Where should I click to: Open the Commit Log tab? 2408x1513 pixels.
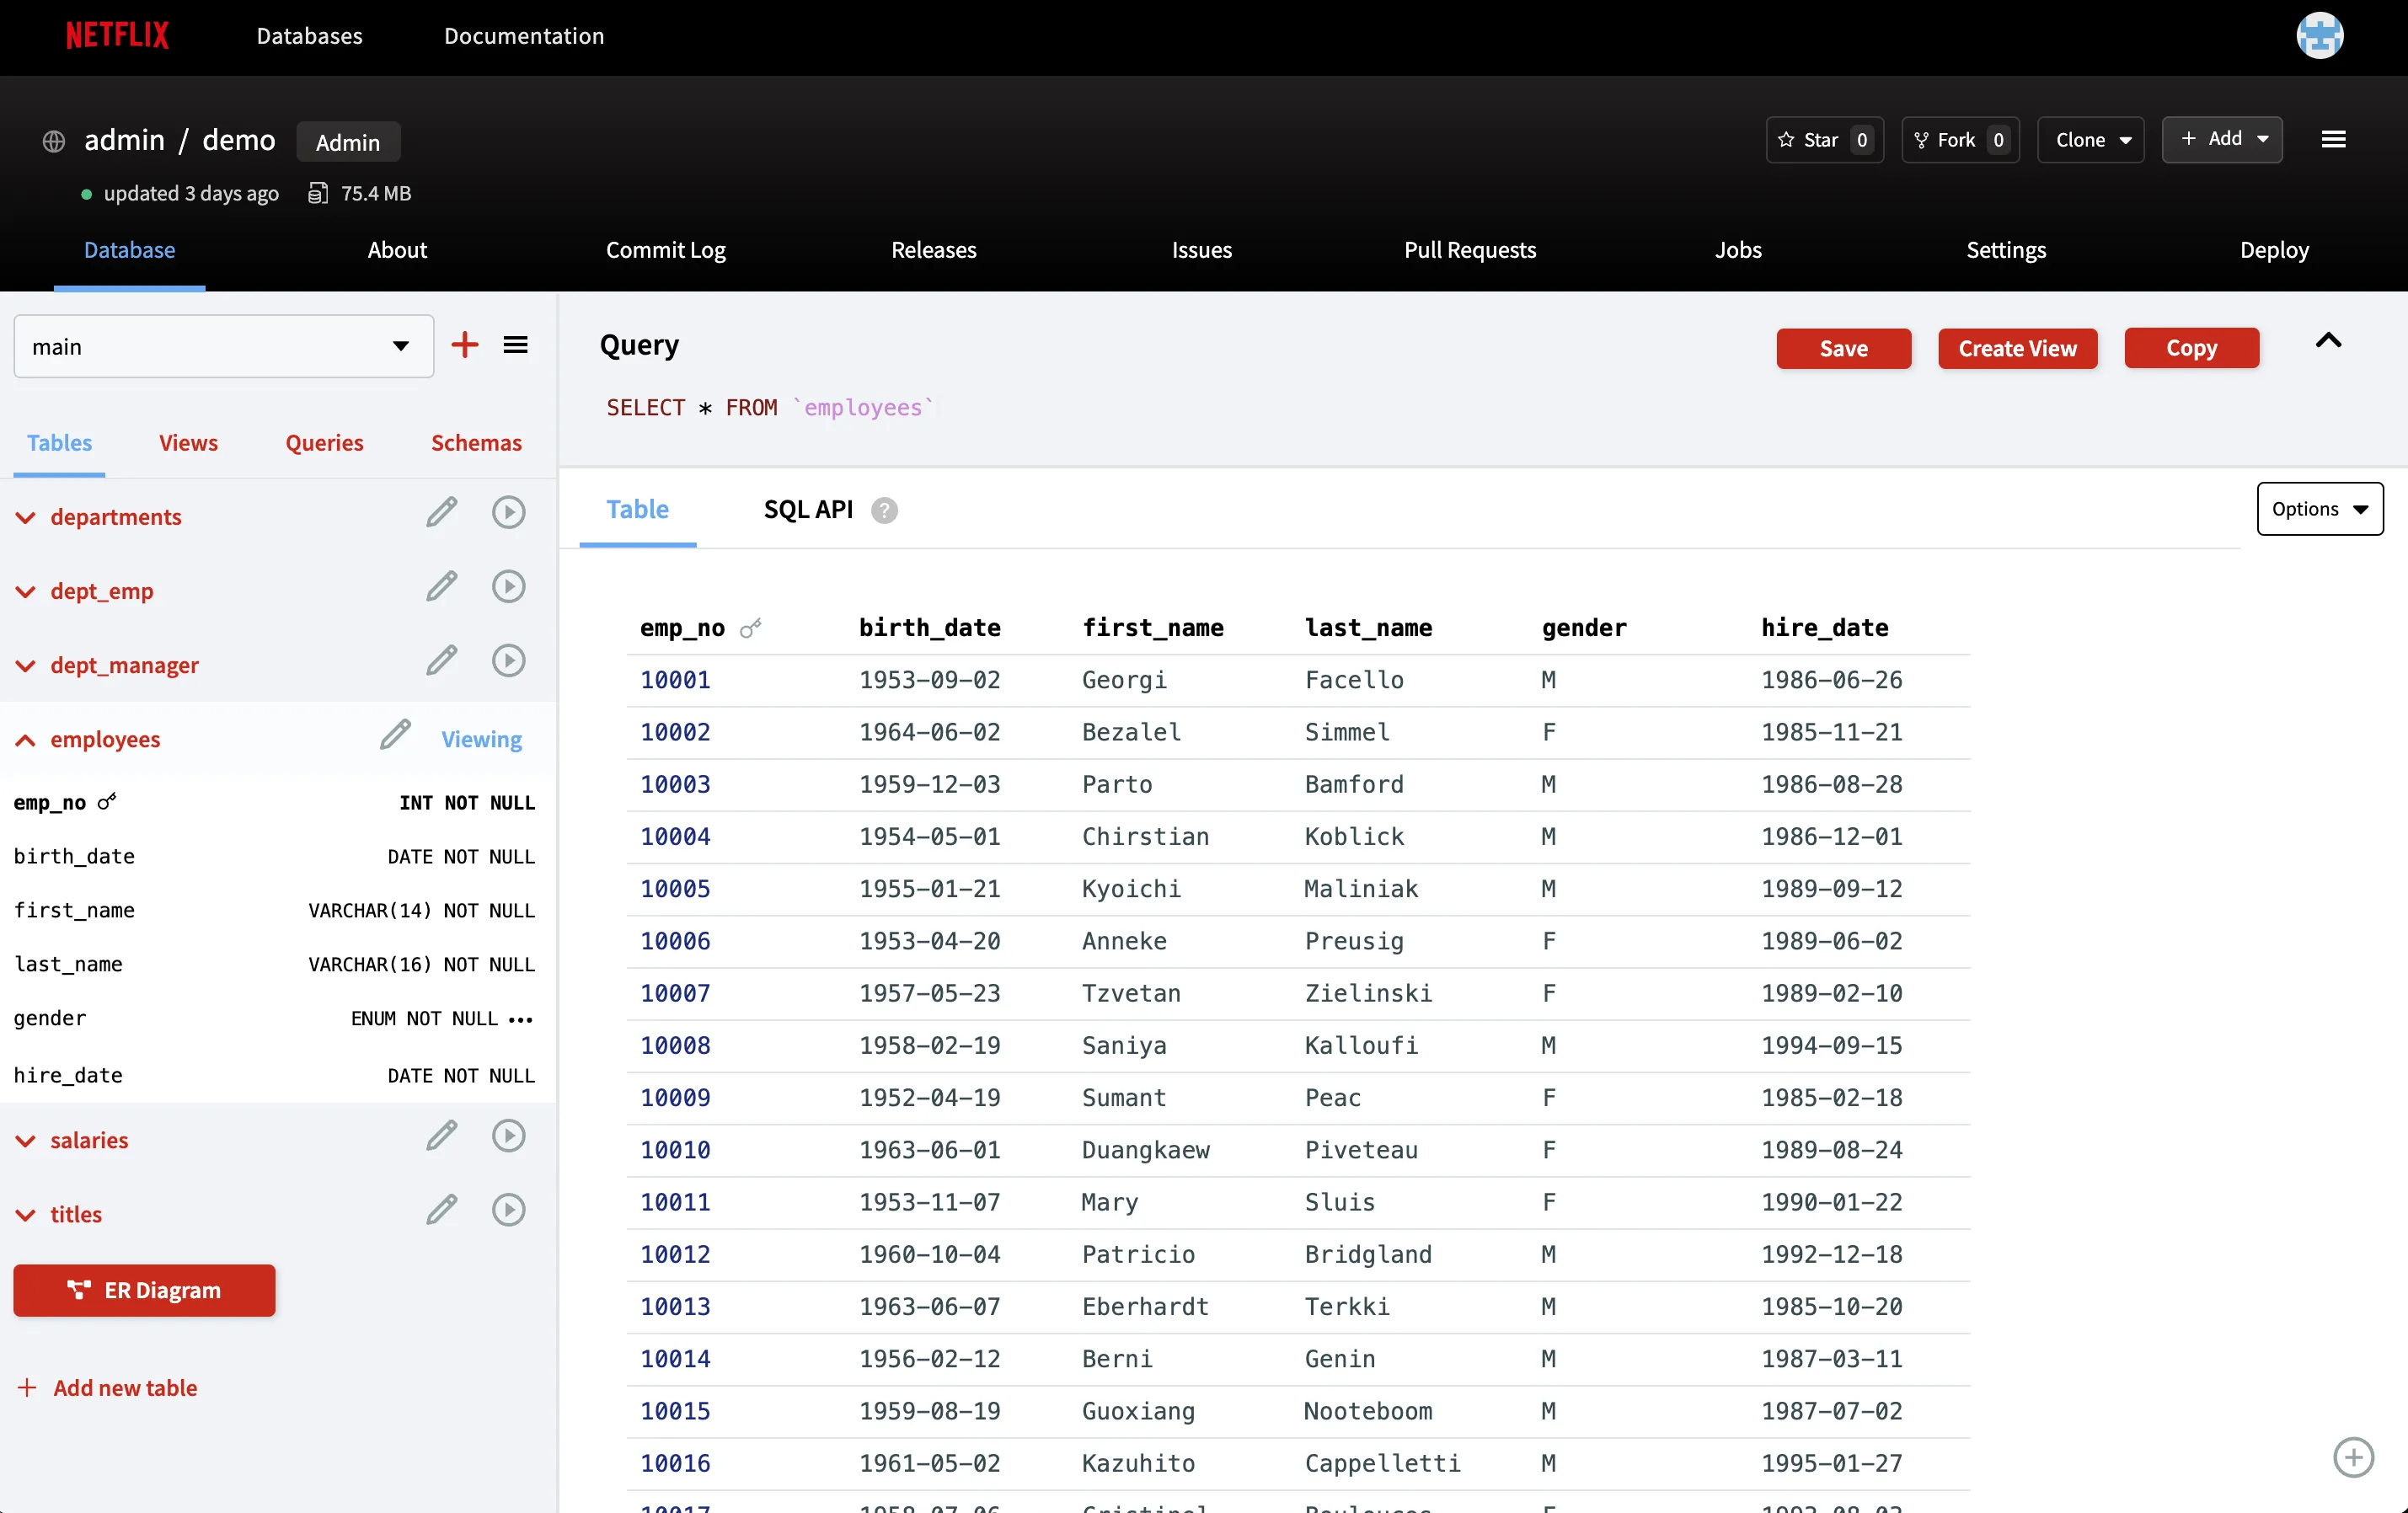(x=665, y=250)
